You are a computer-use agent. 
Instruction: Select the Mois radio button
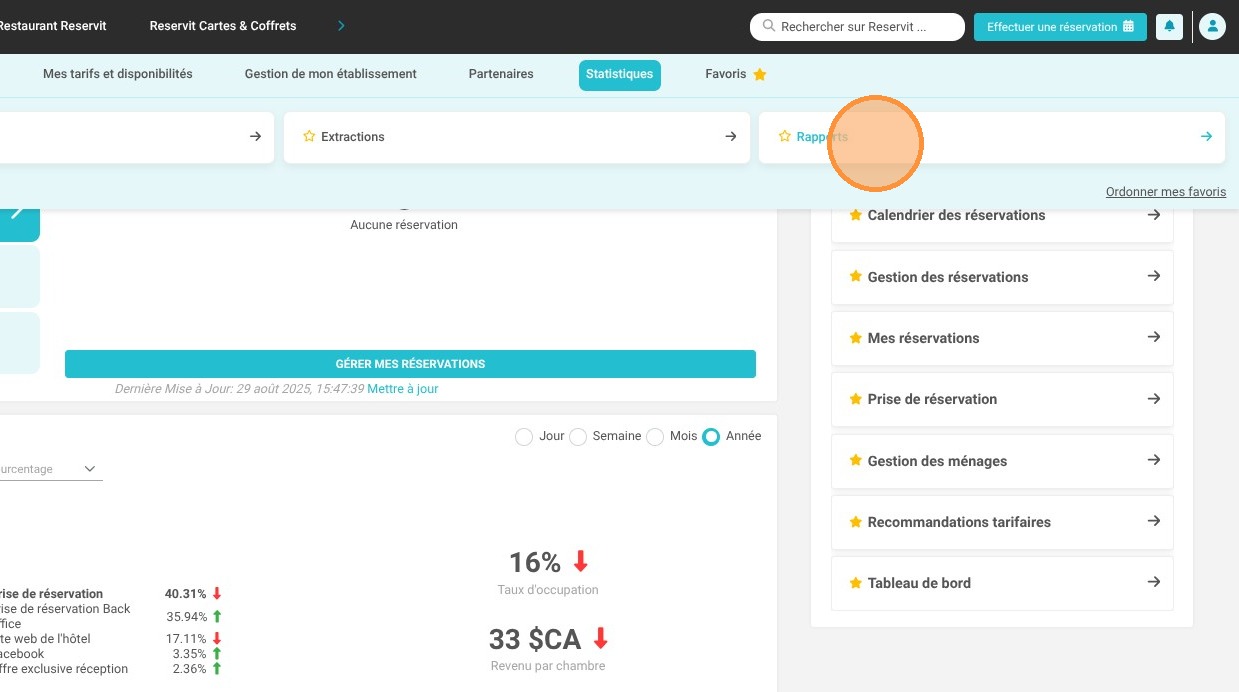click(x=655, y=437)
